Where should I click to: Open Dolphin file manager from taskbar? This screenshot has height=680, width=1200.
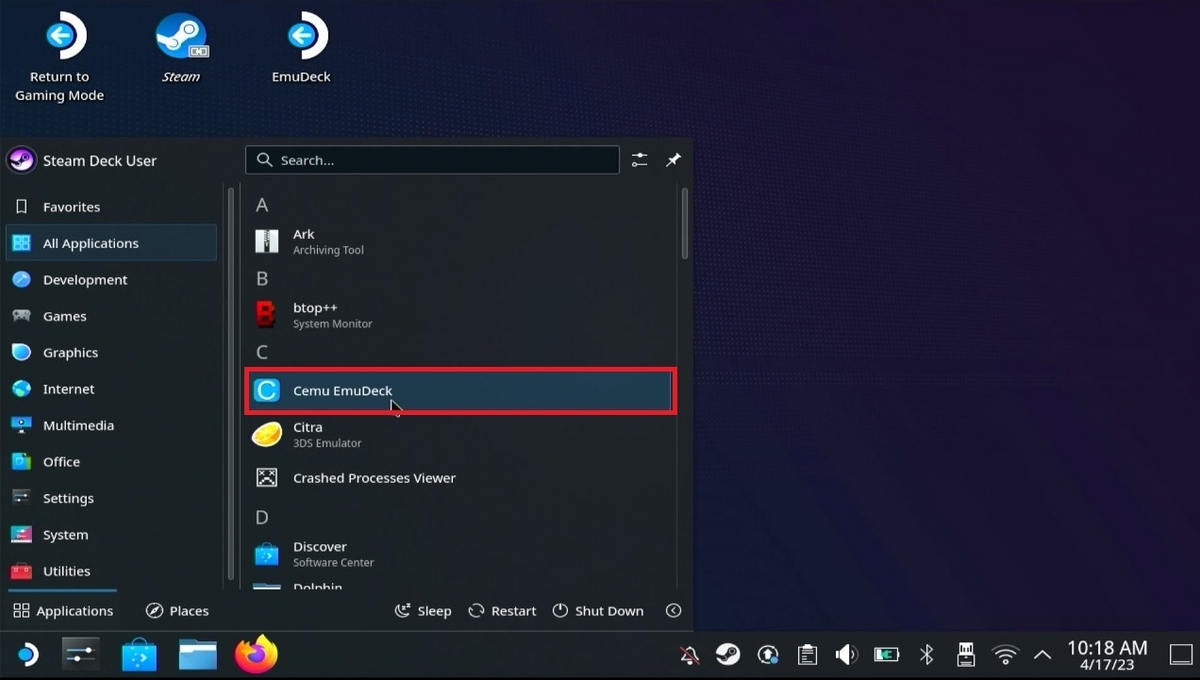(198, 655)
